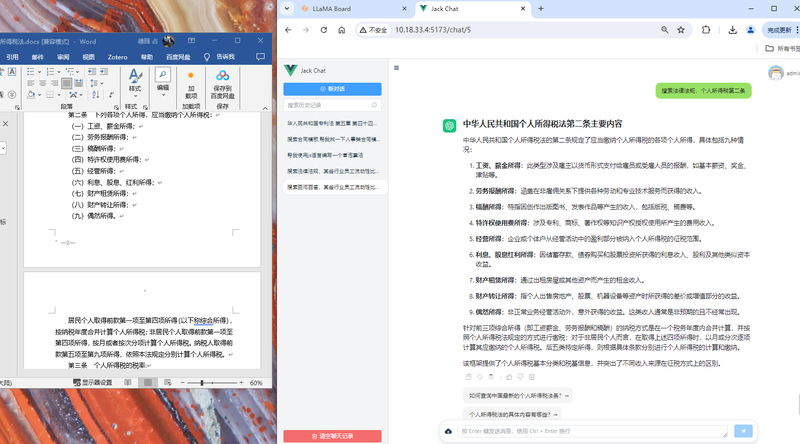Open browser downloads icon
Image resolution: width=800 pixels, height=444 pixels.
[732, 30]
